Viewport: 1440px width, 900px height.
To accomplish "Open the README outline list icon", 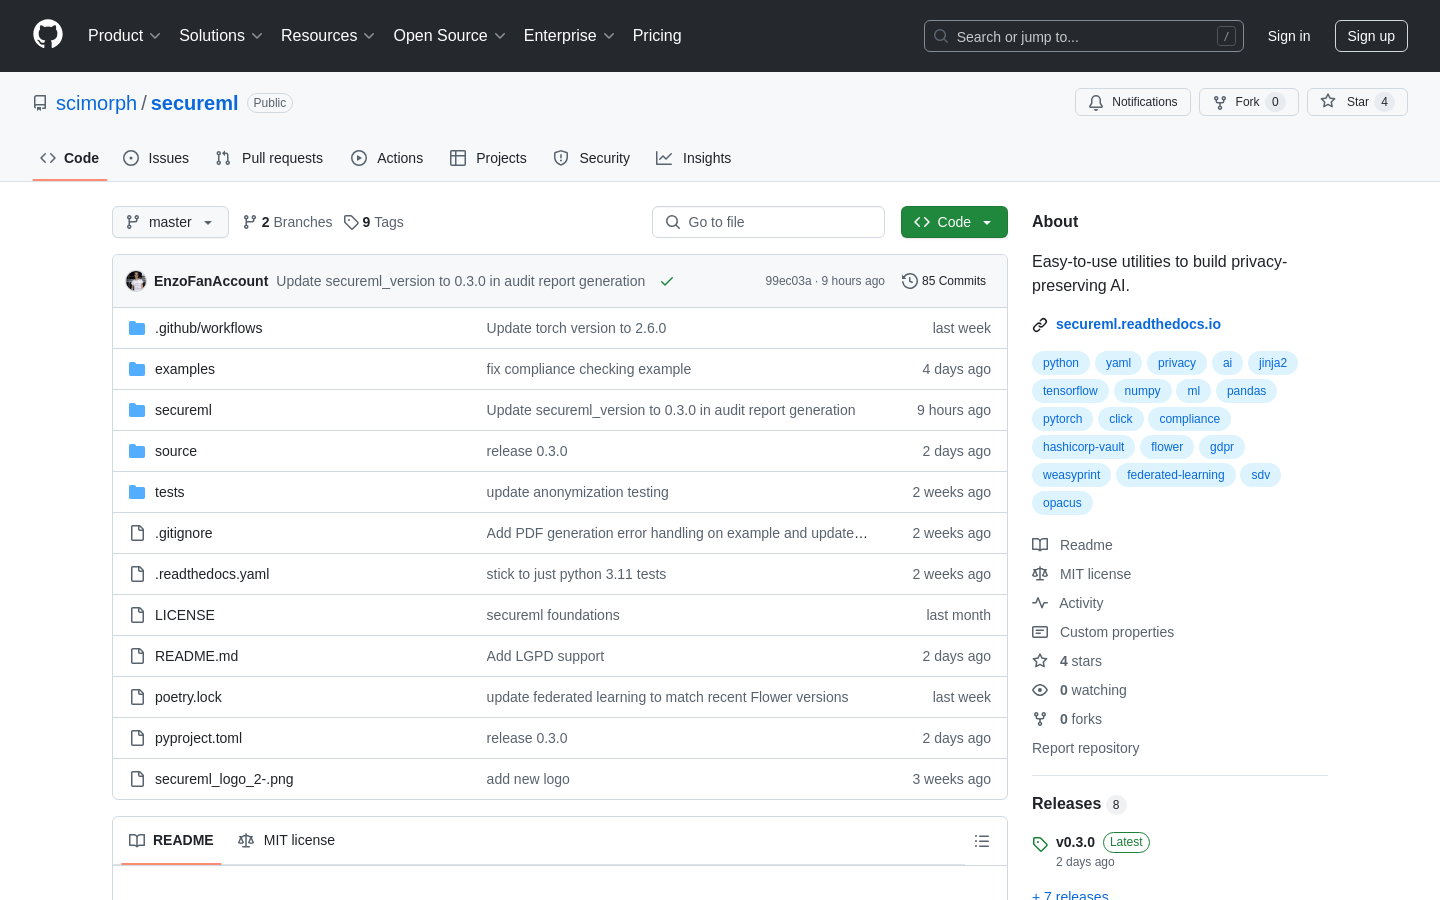I will point(982,841).
